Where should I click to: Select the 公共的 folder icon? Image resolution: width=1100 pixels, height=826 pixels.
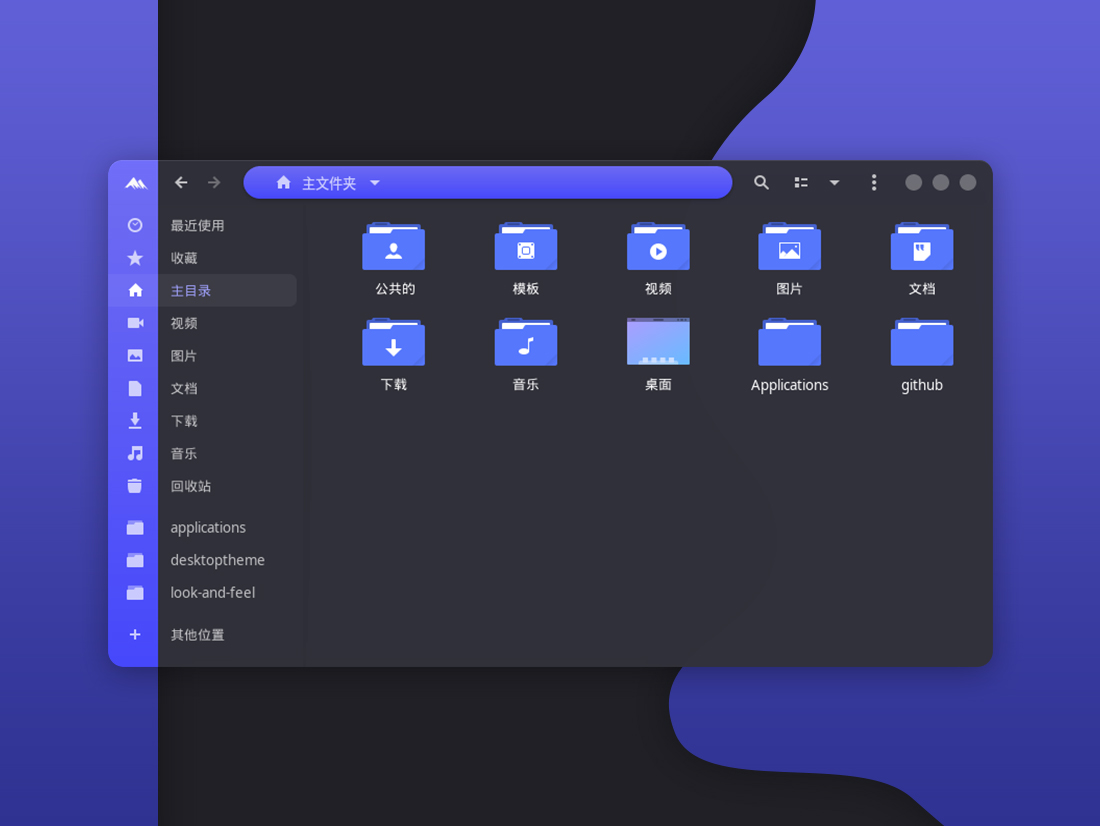click(x=394, y=247)
